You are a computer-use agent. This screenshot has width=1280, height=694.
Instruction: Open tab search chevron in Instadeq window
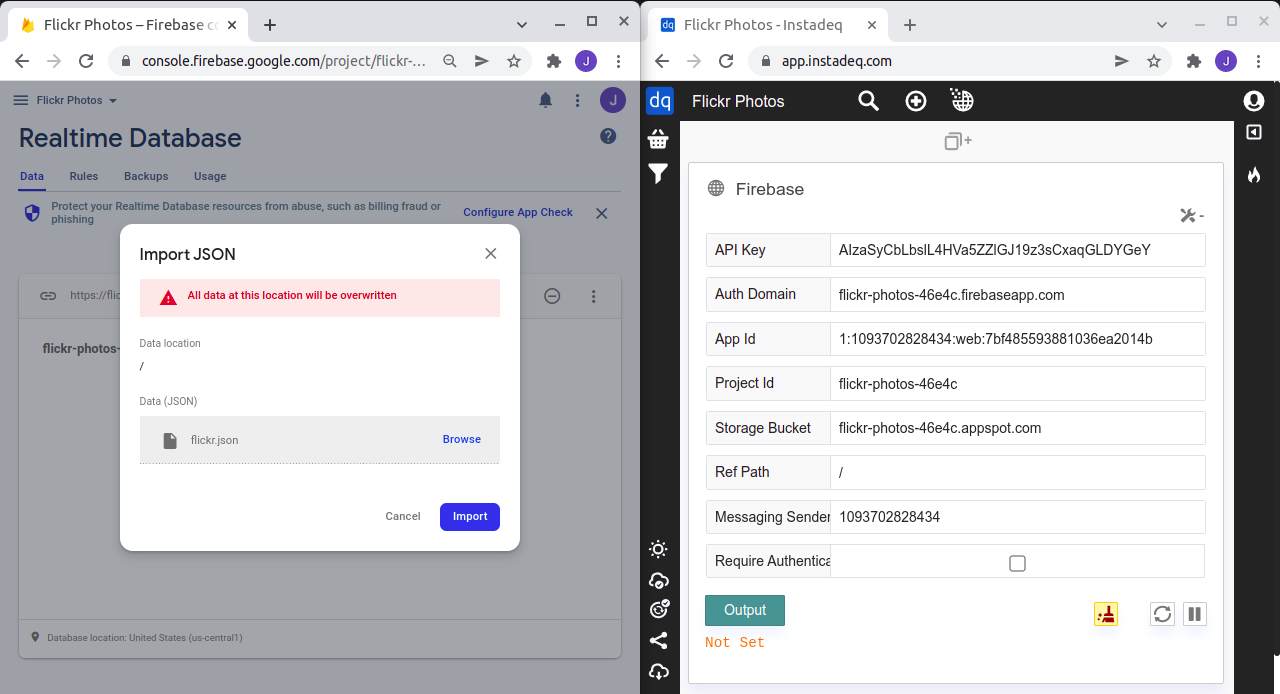pos(1162,24)
